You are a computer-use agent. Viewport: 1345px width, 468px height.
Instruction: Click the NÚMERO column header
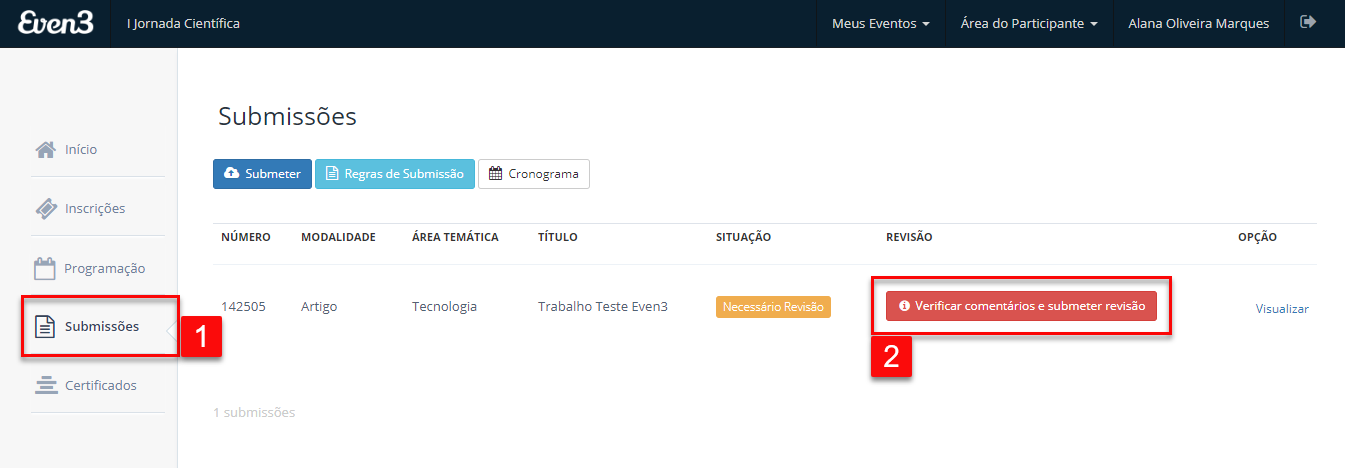[x=246, y=237]
